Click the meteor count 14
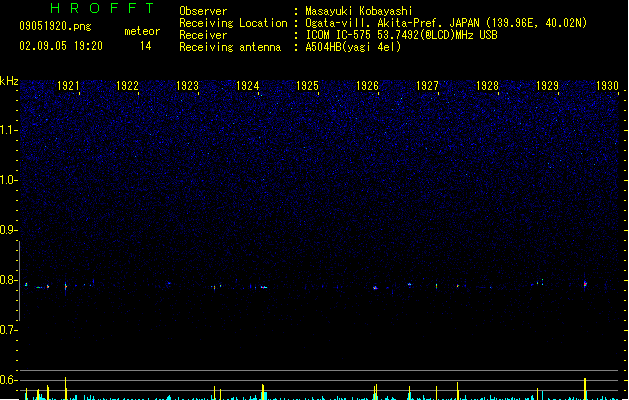Viewport: 629px width, 400px height. click(146, 46)
